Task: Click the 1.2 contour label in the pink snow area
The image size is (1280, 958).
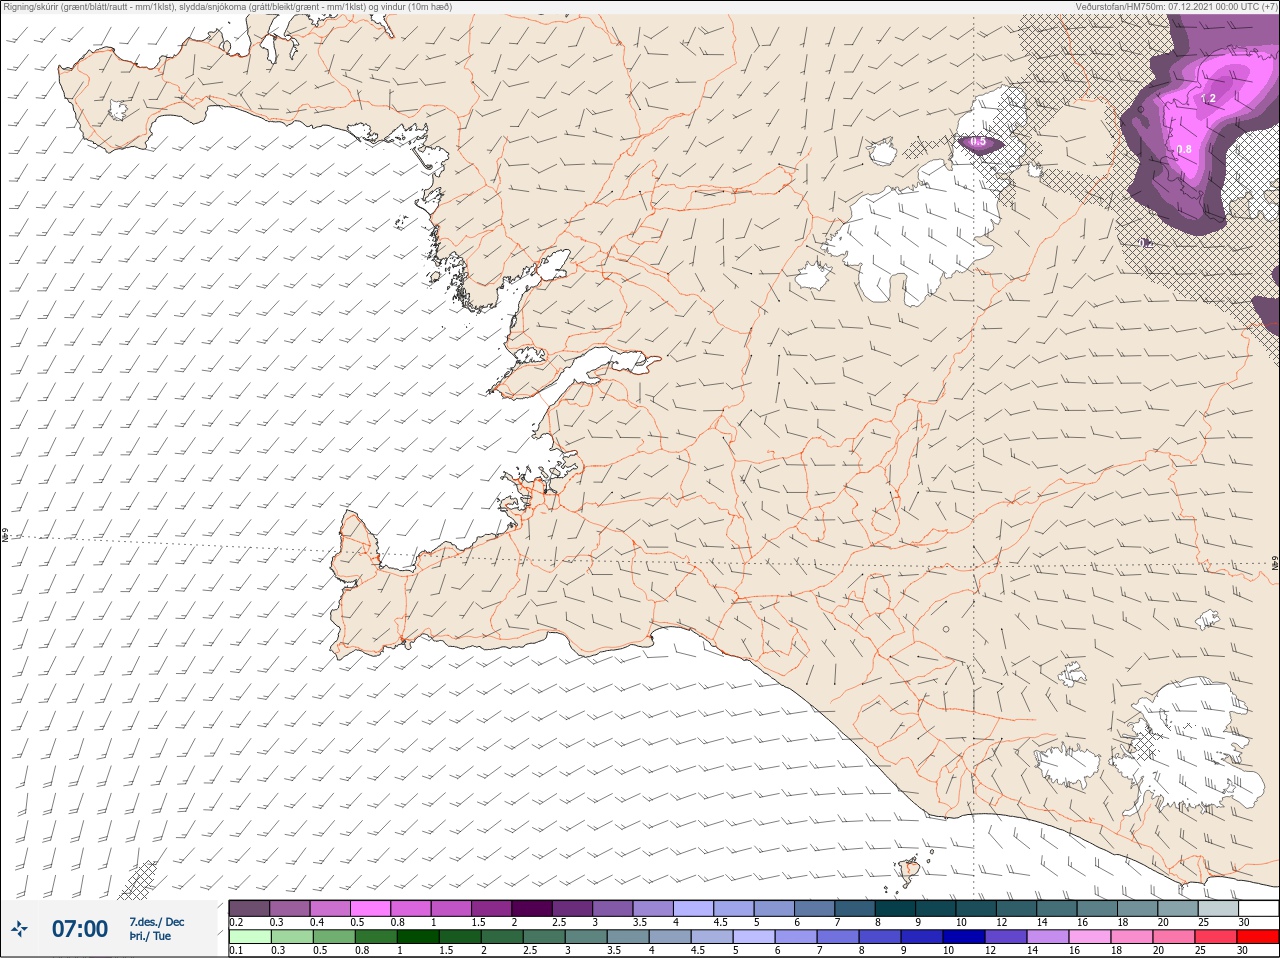Action: pos(1208,99)
